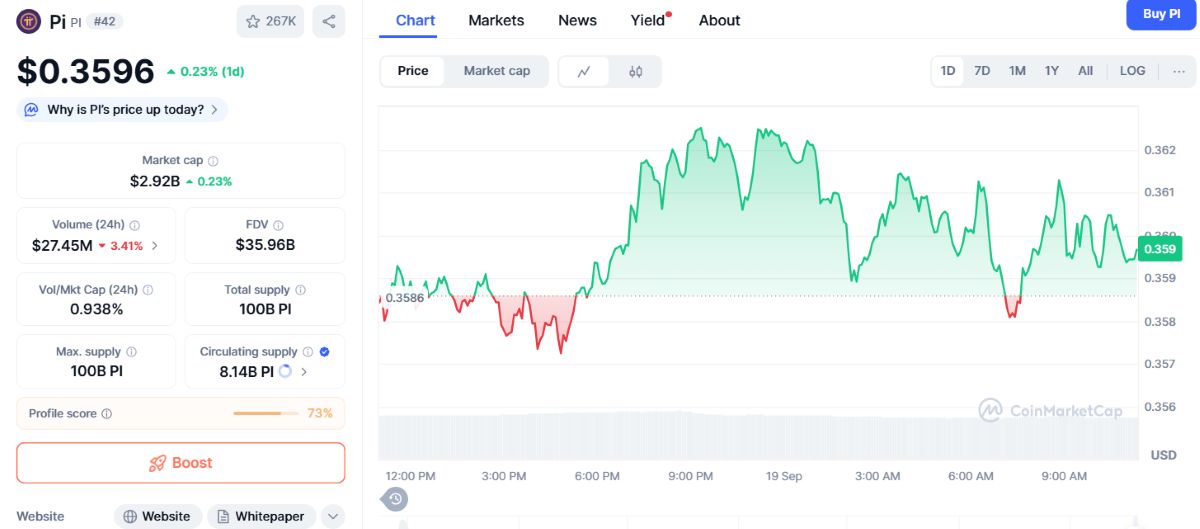1200x529 pixels.
Task: Click the document icon on Whitepaper chip
Action: 223,517
